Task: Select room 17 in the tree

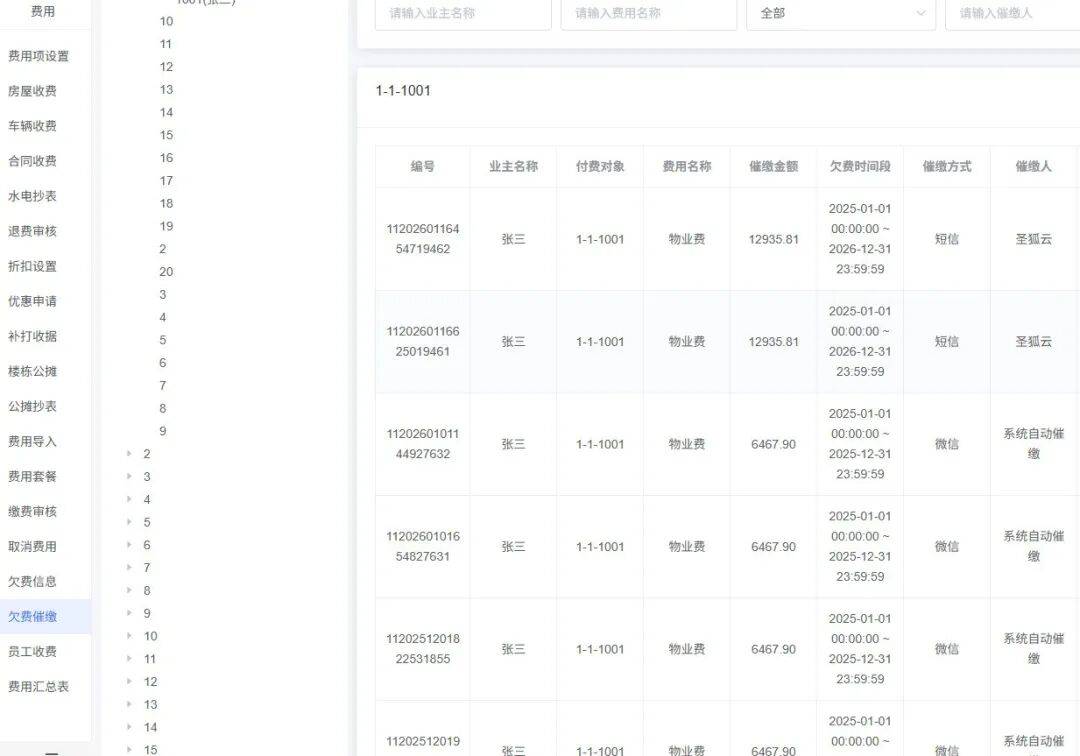Action: (x=166, y=181)
